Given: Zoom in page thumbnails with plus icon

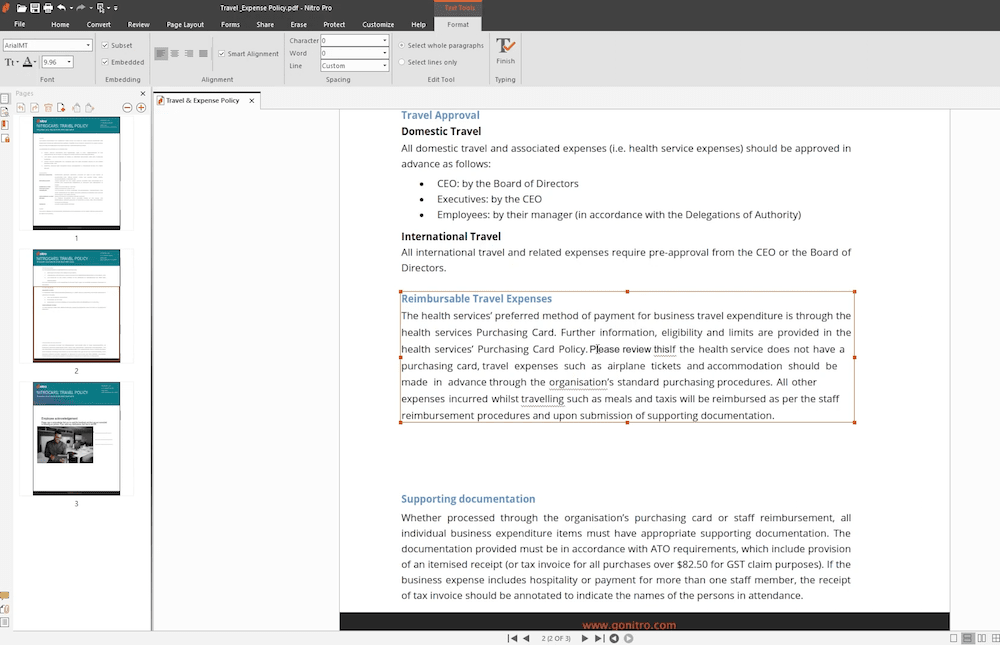Looking at the screenshot, I should (x=141, y=108).
